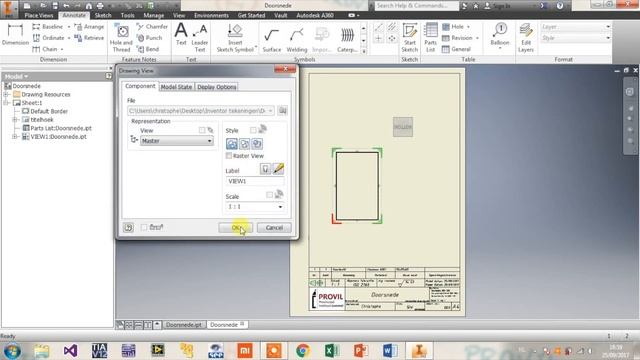This screenshot has width=640, height=360.
Task: Open help in Drawing View dialog
Action: 128,227
